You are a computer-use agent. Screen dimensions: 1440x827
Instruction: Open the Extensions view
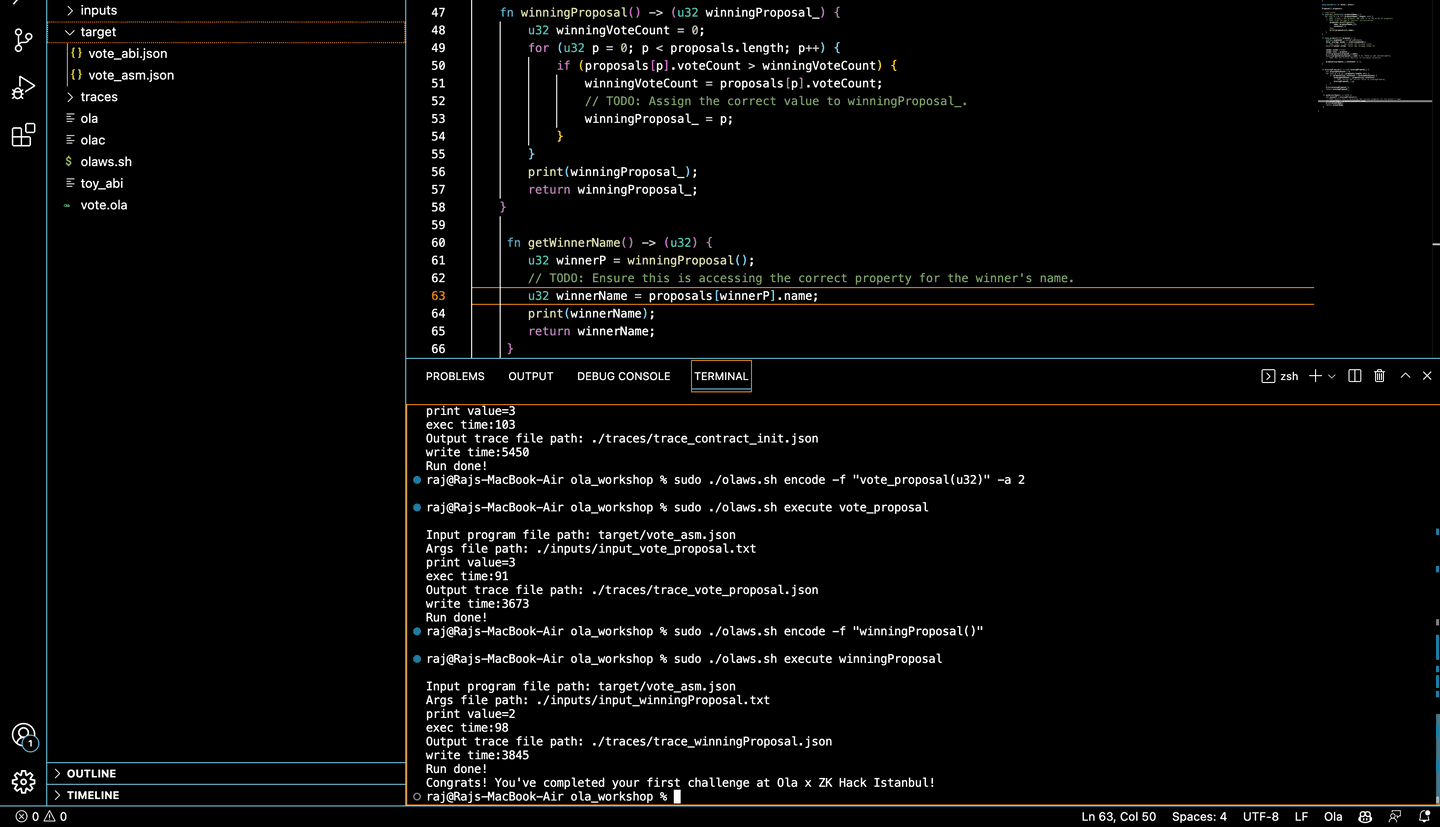point(23,136)
